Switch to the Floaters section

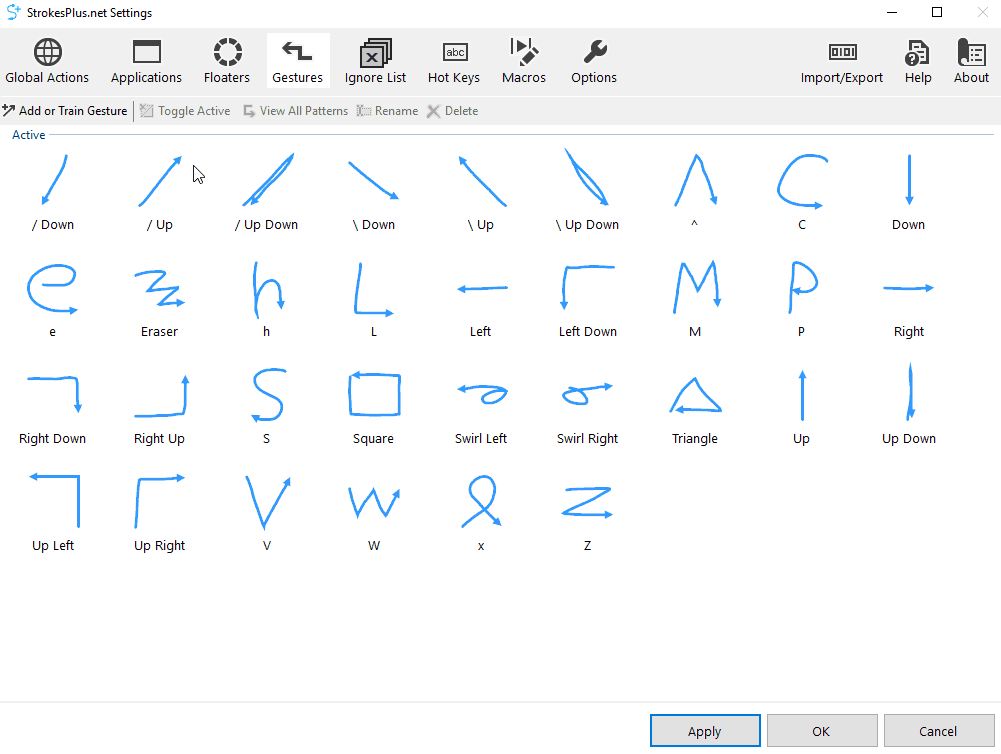point(227,61)
